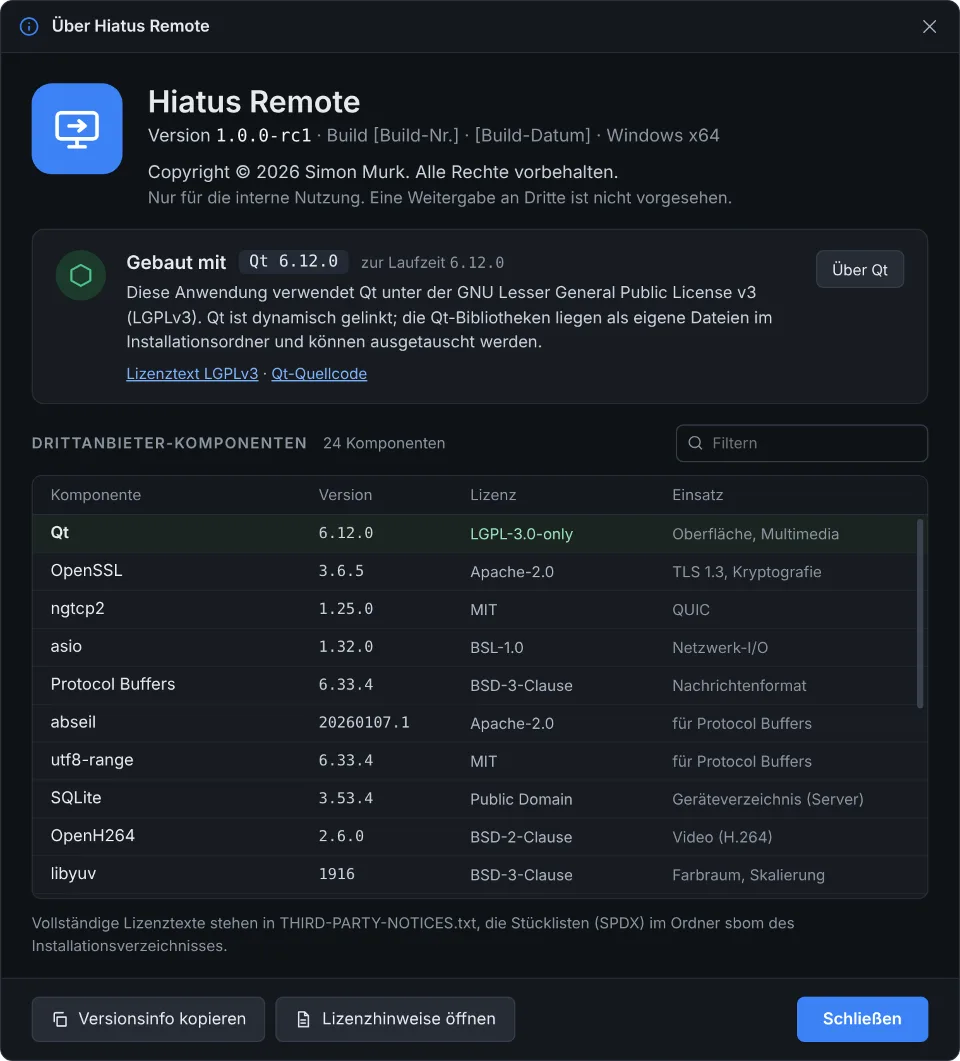This screenshot has height=1061, width=960.
Task: Click the Hiatus Remote app logo
Action: point(77,129)
